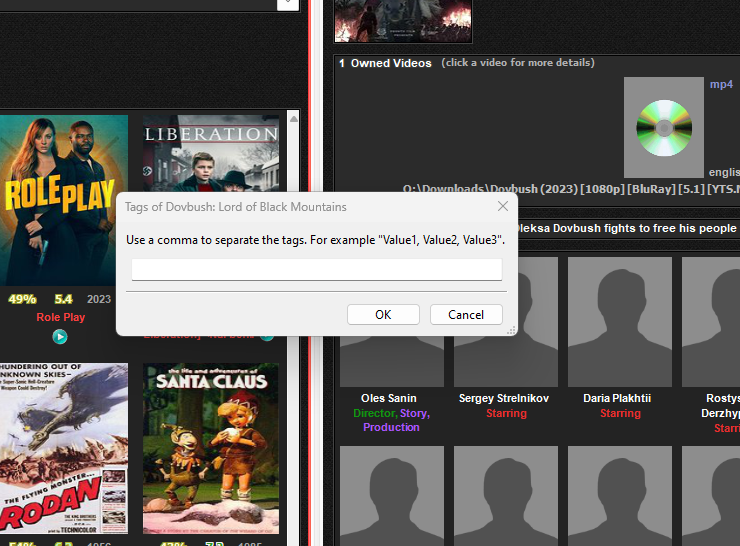
Task: Click the 2023 year label
Action: pyautogui.click(x=99, y=299)
